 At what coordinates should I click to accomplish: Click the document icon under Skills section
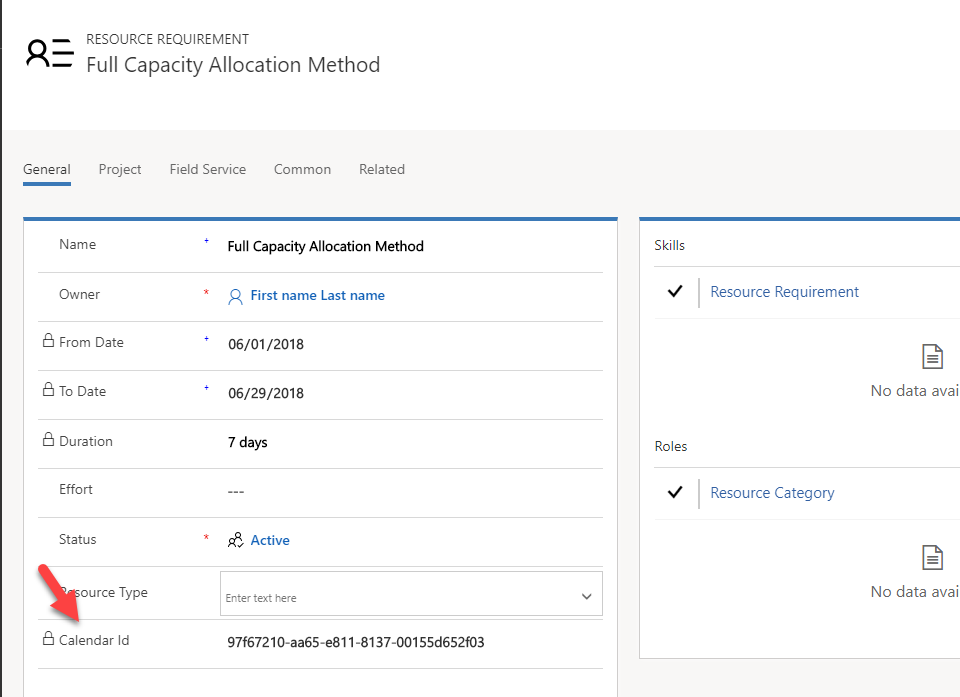[x=932, y=356]
